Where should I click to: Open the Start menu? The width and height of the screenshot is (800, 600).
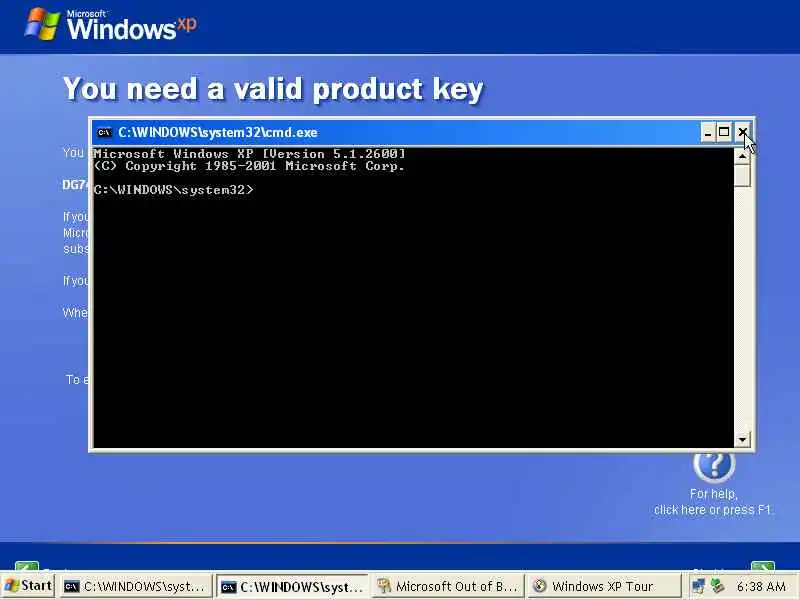(x=28, y=586)
